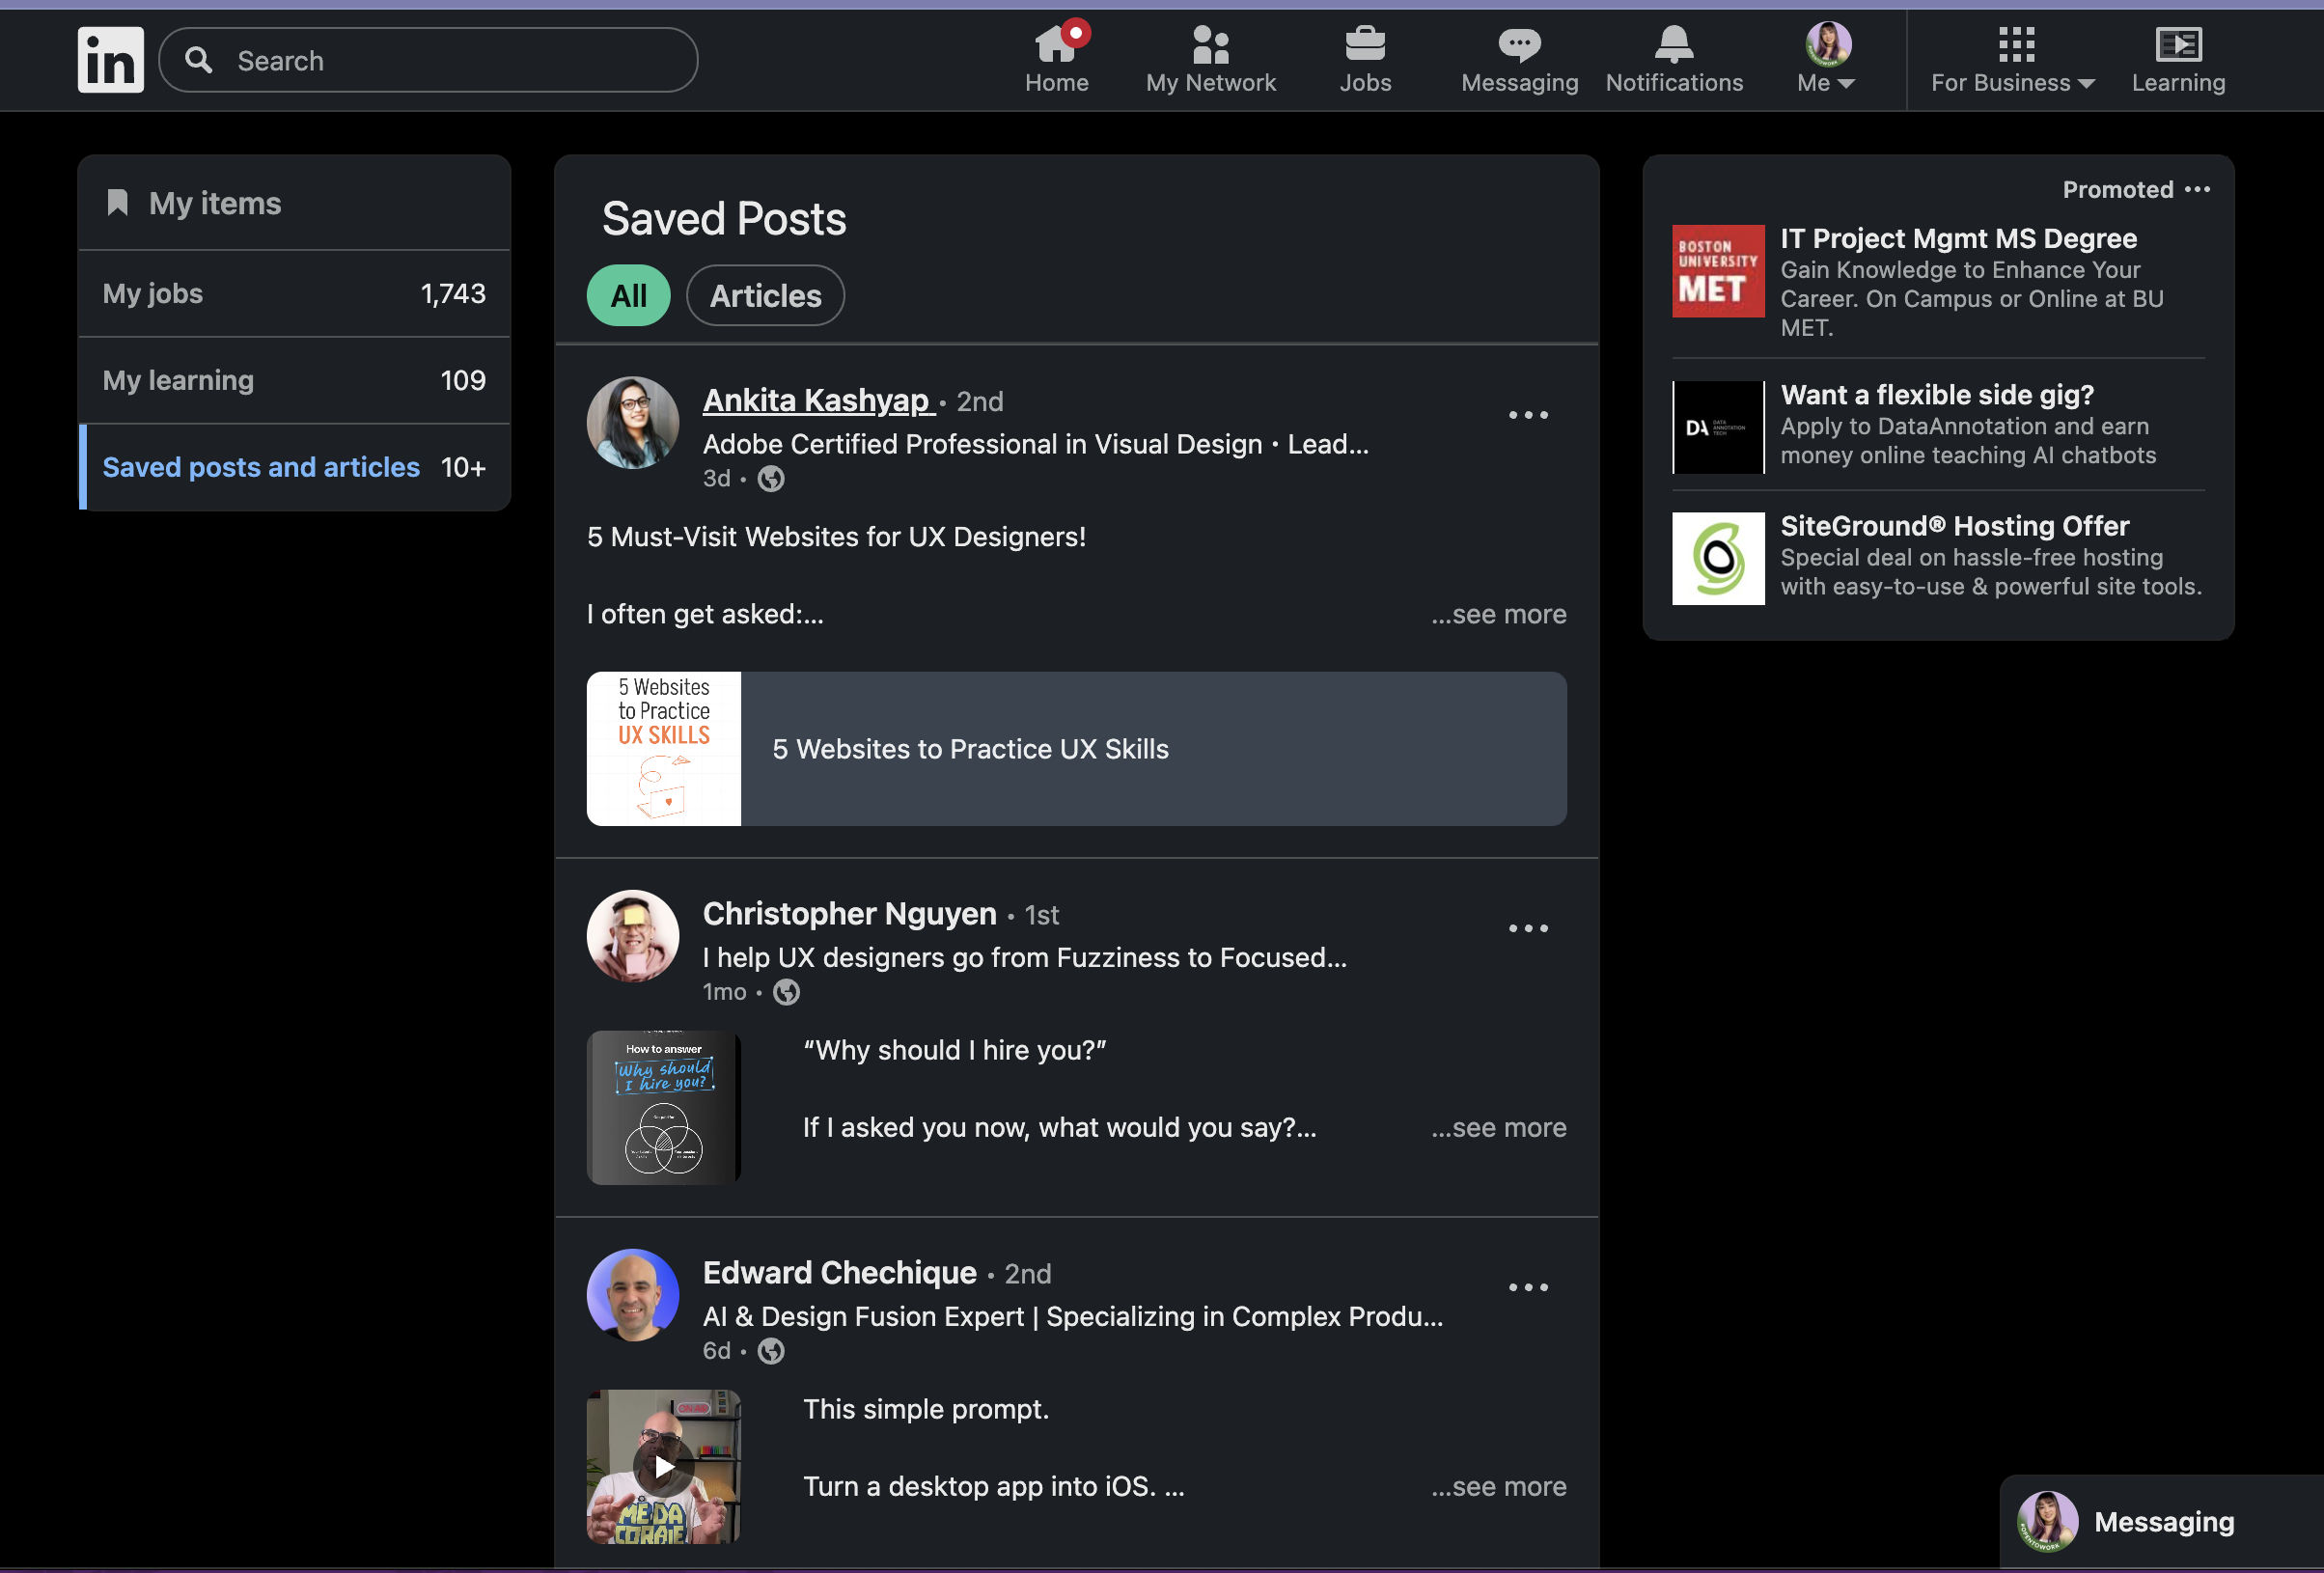Toggle the Articles filter pill

pos(765,296)
